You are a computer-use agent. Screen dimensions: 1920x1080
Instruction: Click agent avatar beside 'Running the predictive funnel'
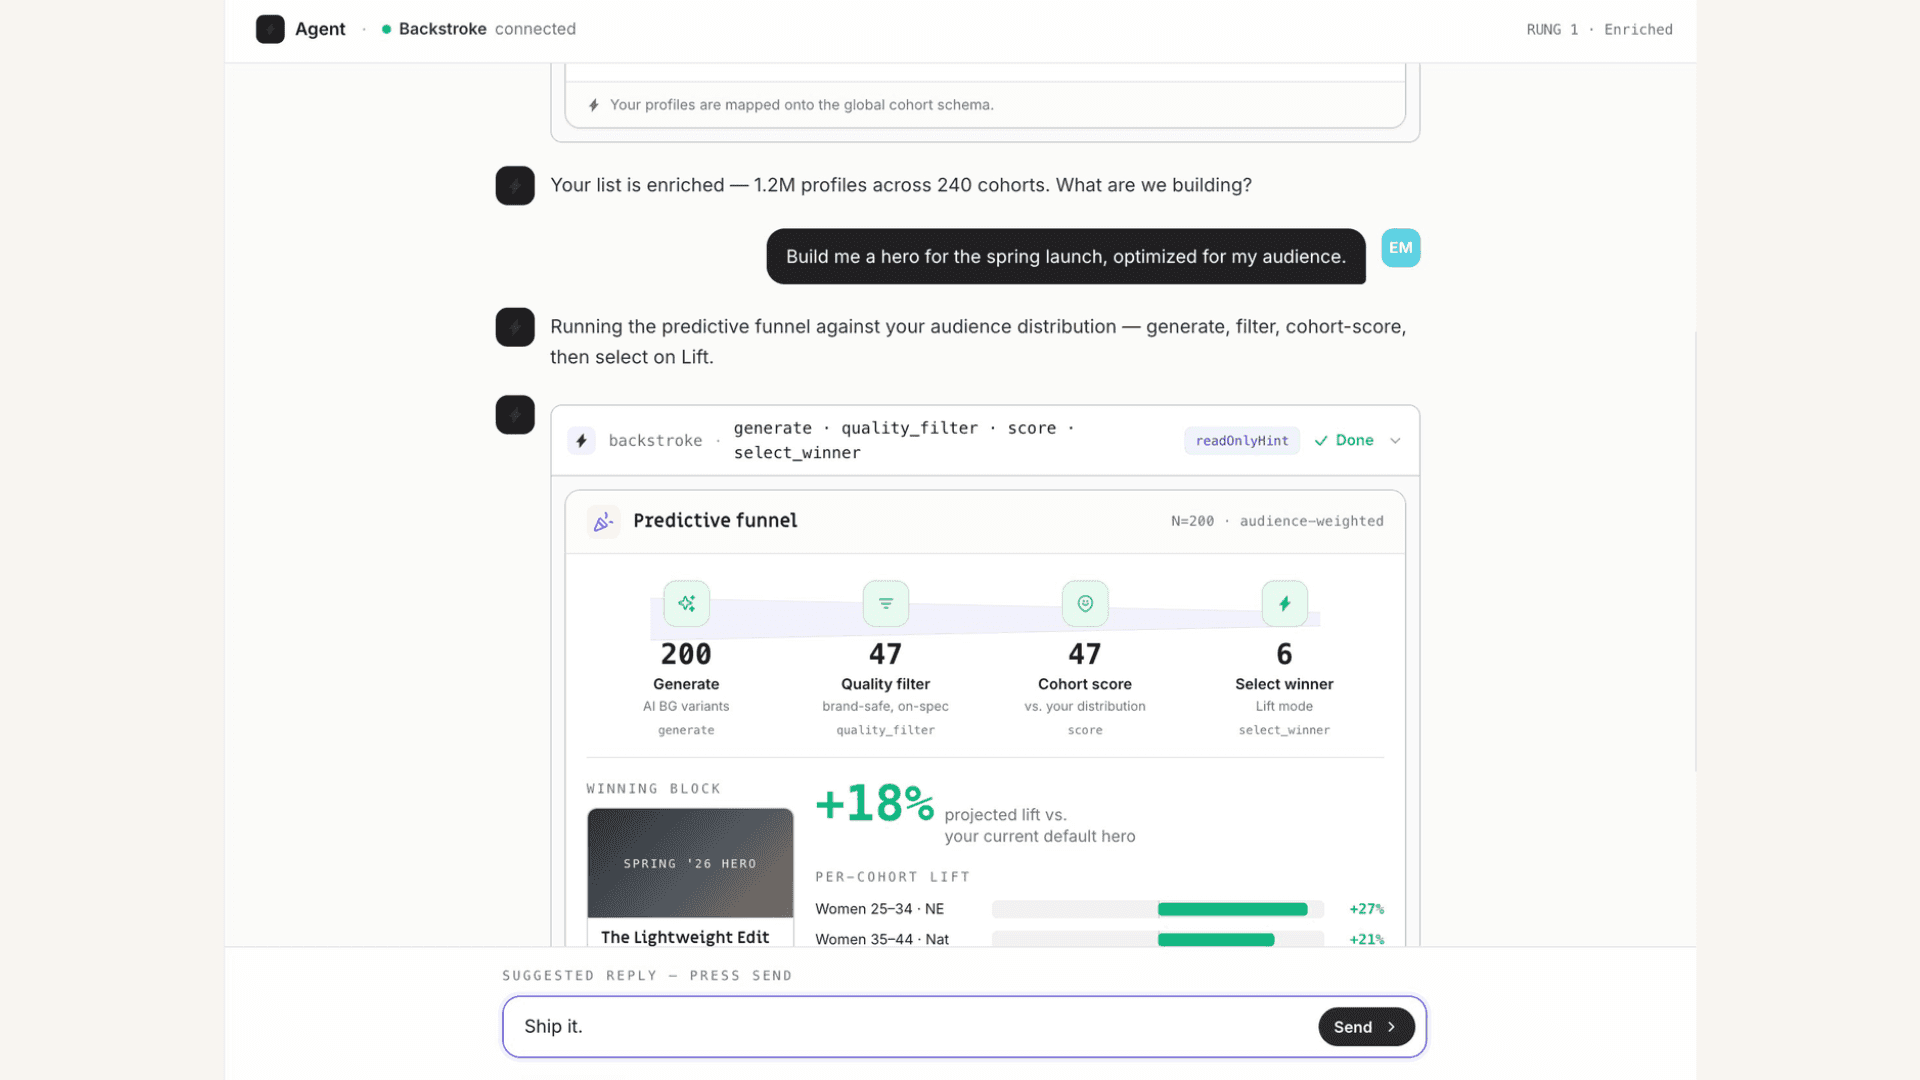point(515,327)
